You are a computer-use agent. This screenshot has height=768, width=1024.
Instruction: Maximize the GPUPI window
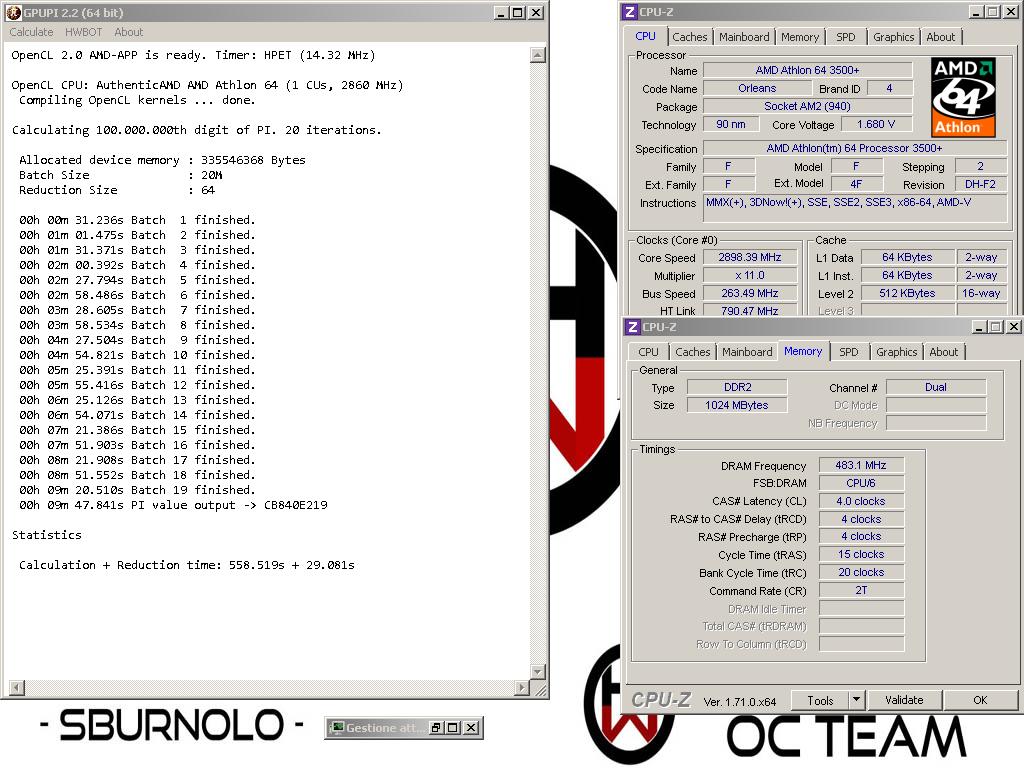[x=517, y=12]
